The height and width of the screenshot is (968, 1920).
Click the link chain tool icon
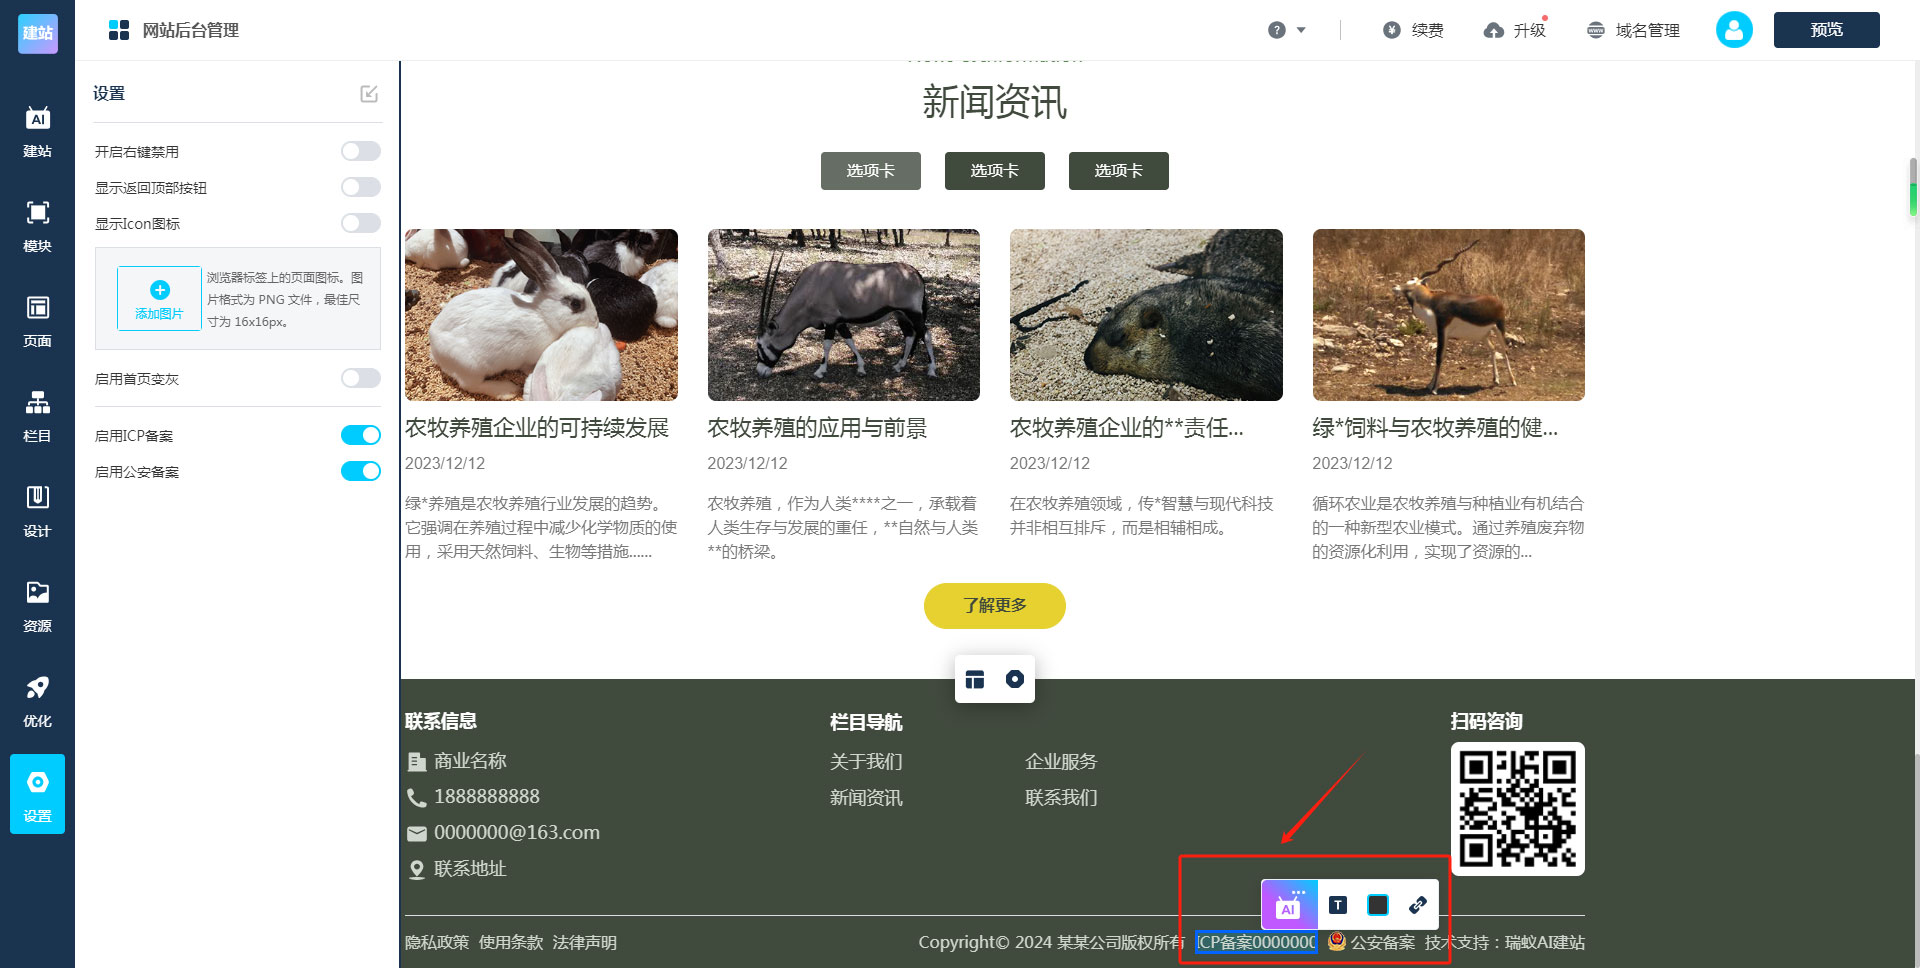pyautogui.click(x=1417, y=905)
